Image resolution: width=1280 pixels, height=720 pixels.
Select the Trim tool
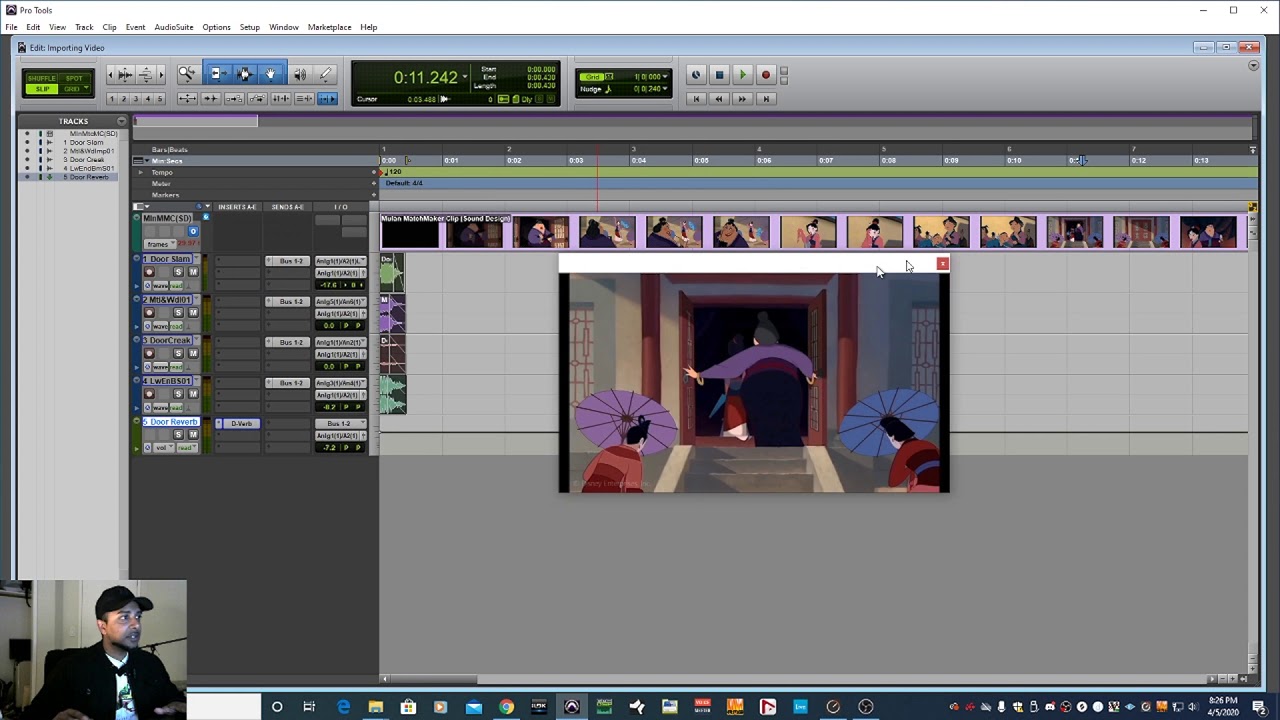217,74
